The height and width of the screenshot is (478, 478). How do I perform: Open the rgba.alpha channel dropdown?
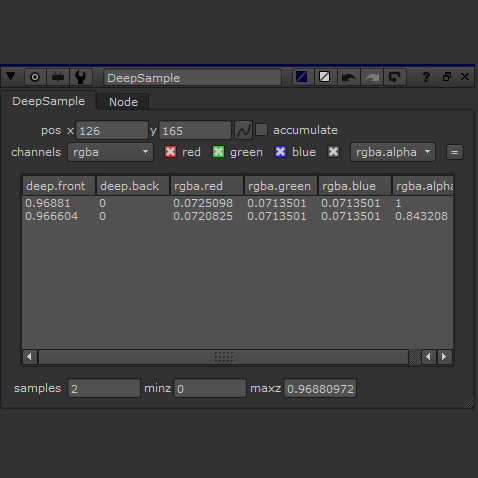393,152
